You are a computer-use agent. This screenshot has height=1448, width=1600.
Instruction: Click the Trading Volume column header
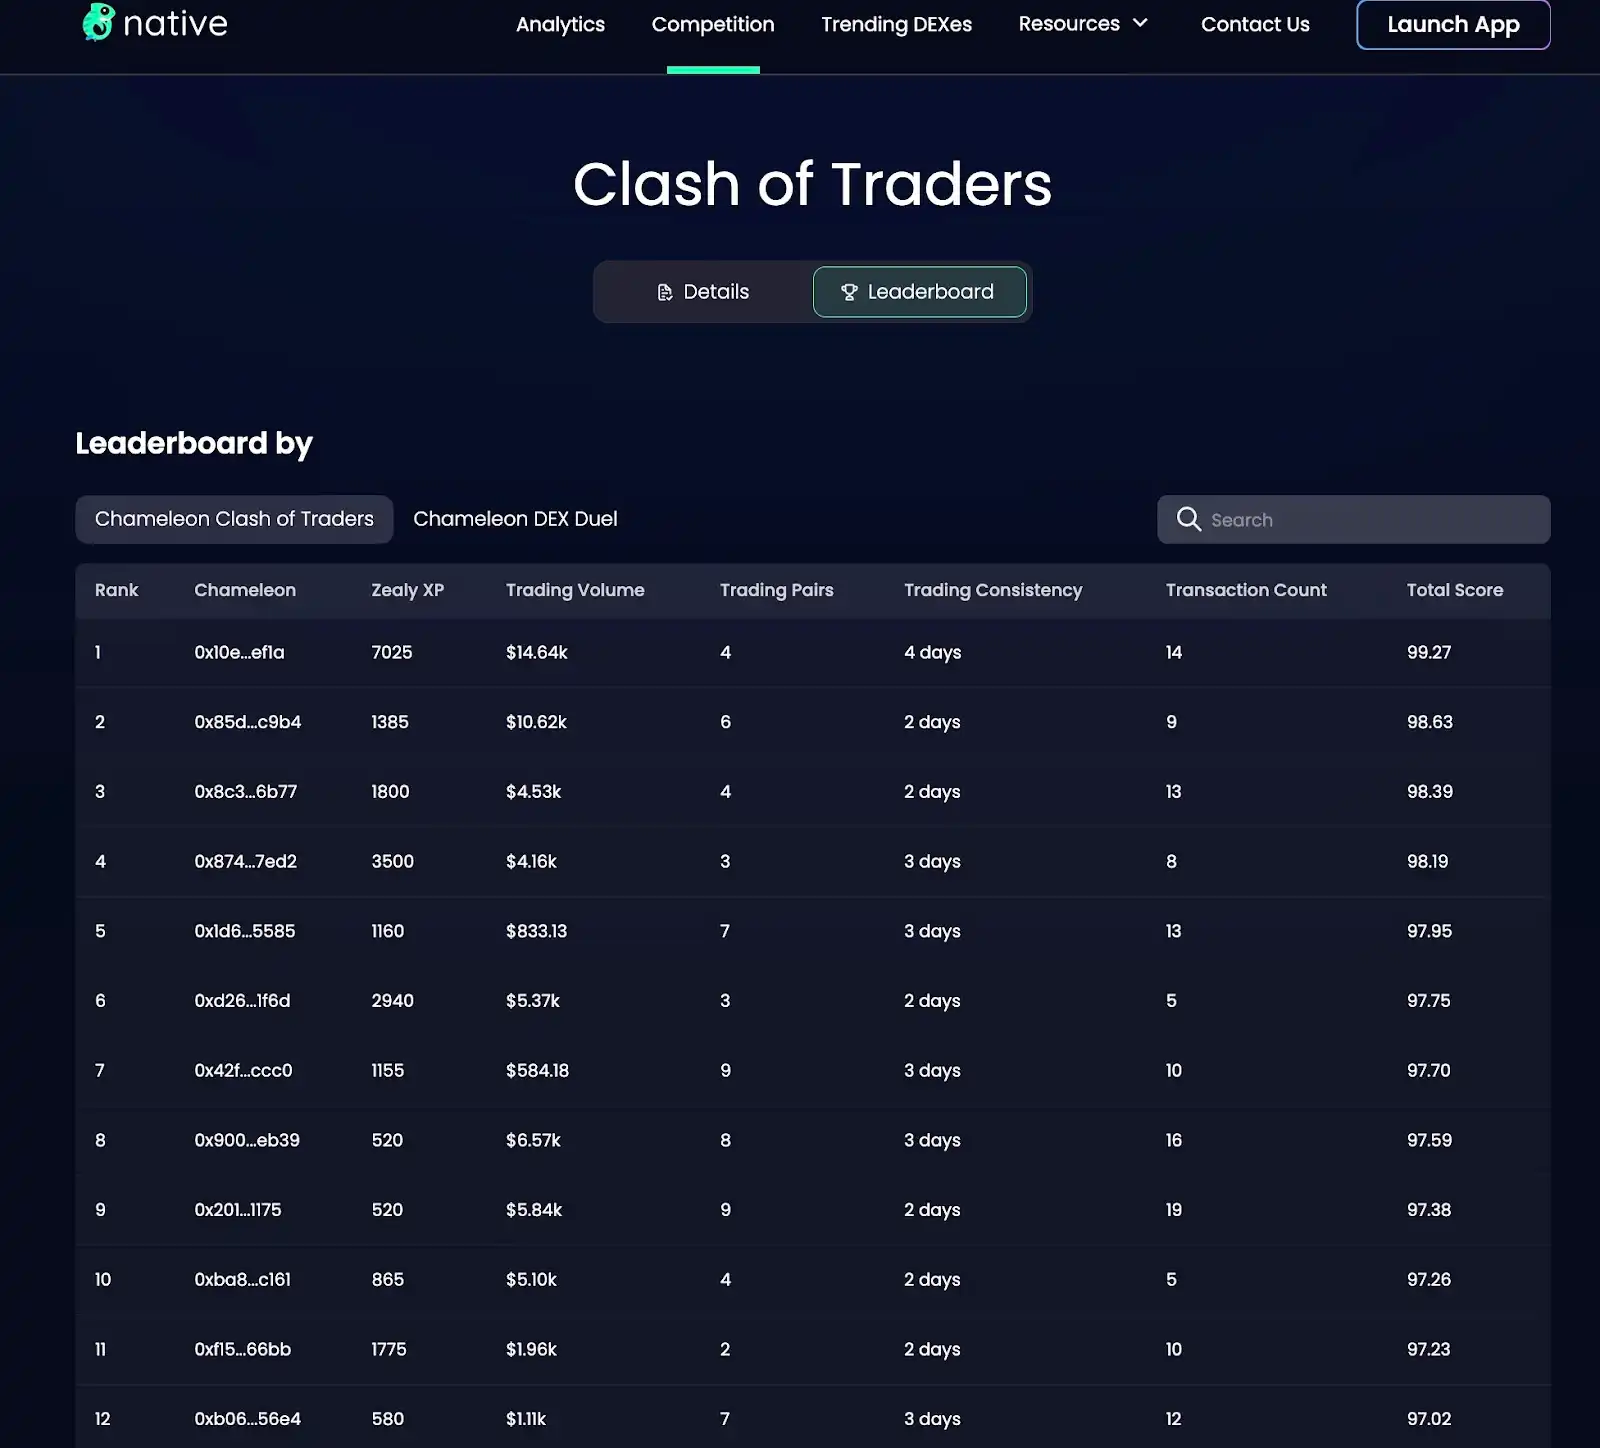click(x=575, y=590)
